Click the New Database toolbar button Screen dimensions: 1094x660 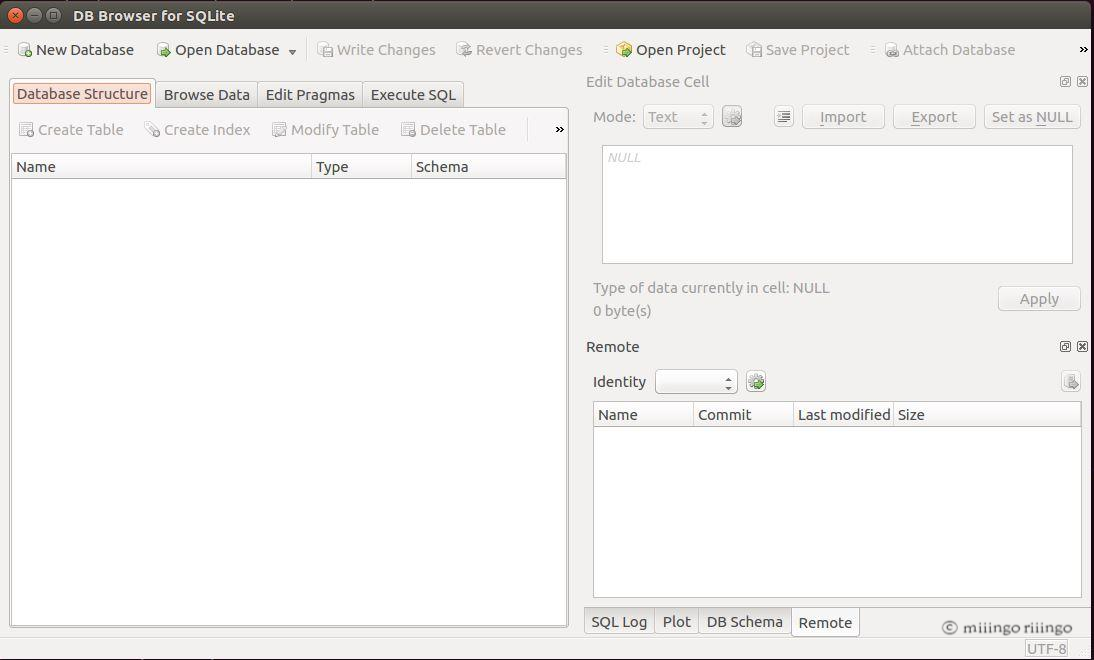pos(75,50)
